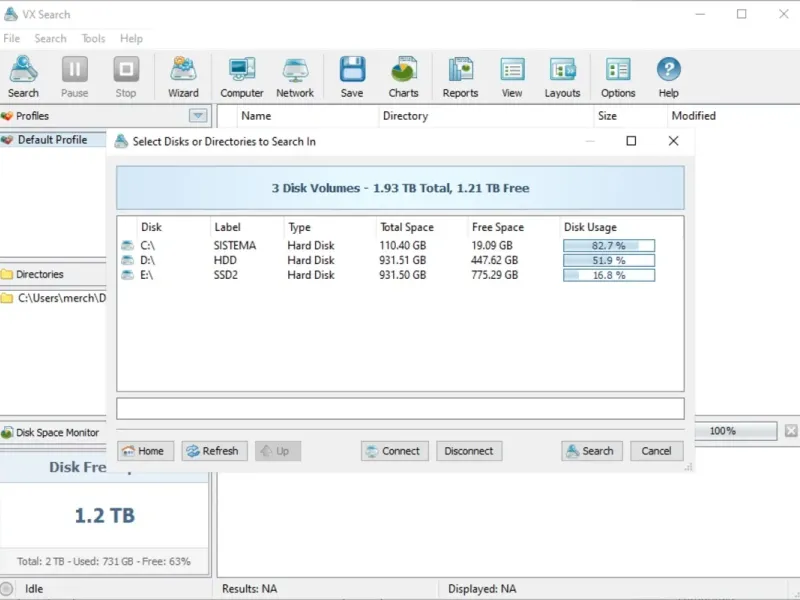
Task: Click the Refresh button
Action: tap(214, 451)
